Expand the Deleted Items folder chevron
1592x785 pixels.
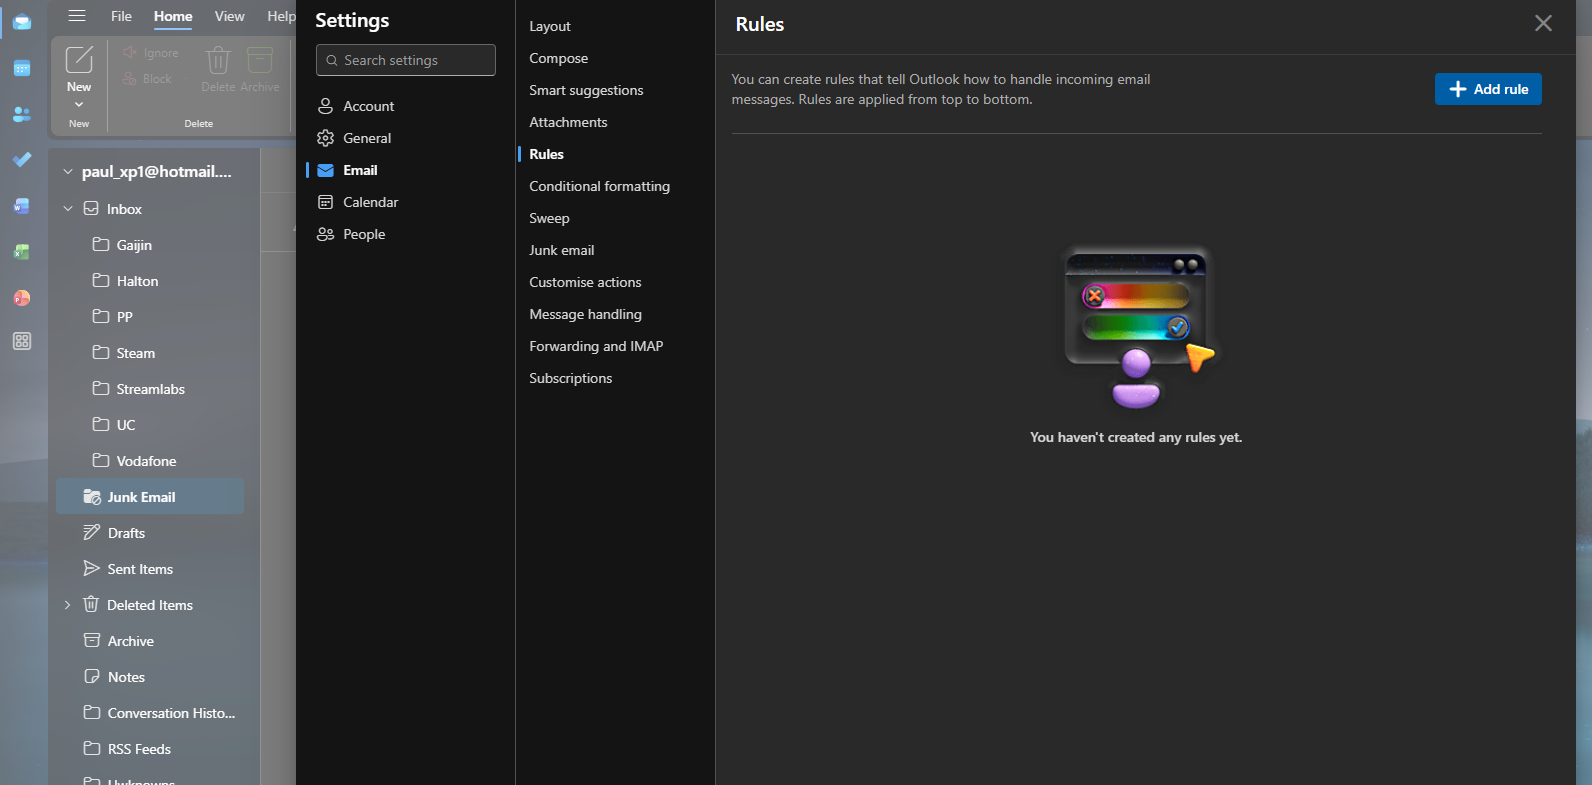point(68,605)
